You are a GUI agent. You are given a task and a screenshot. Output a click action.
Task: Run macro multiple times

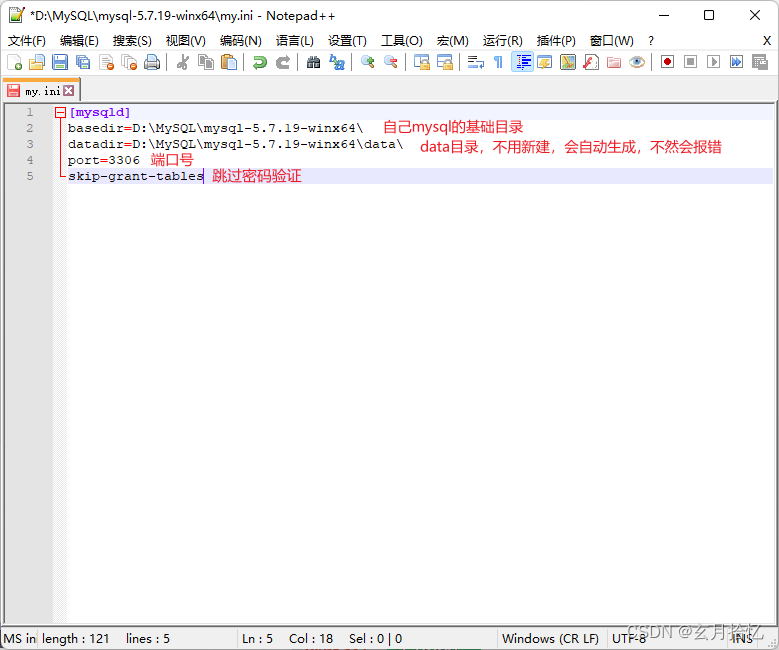coord(736,62)
